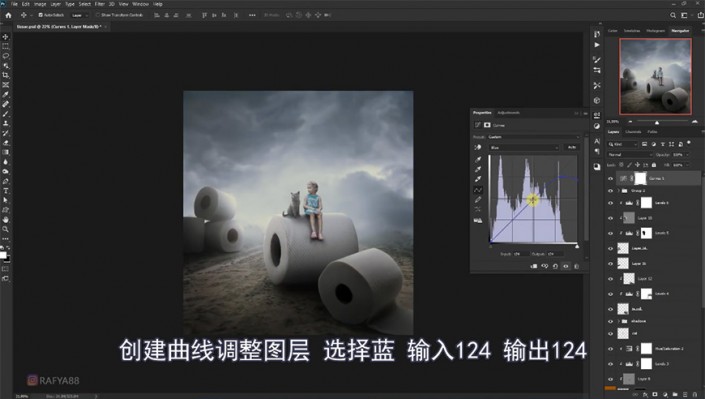Viewport: 705px width, 399px height.
Task: Sample the gray point eyedropper in Curves
Action: (478, 169)
